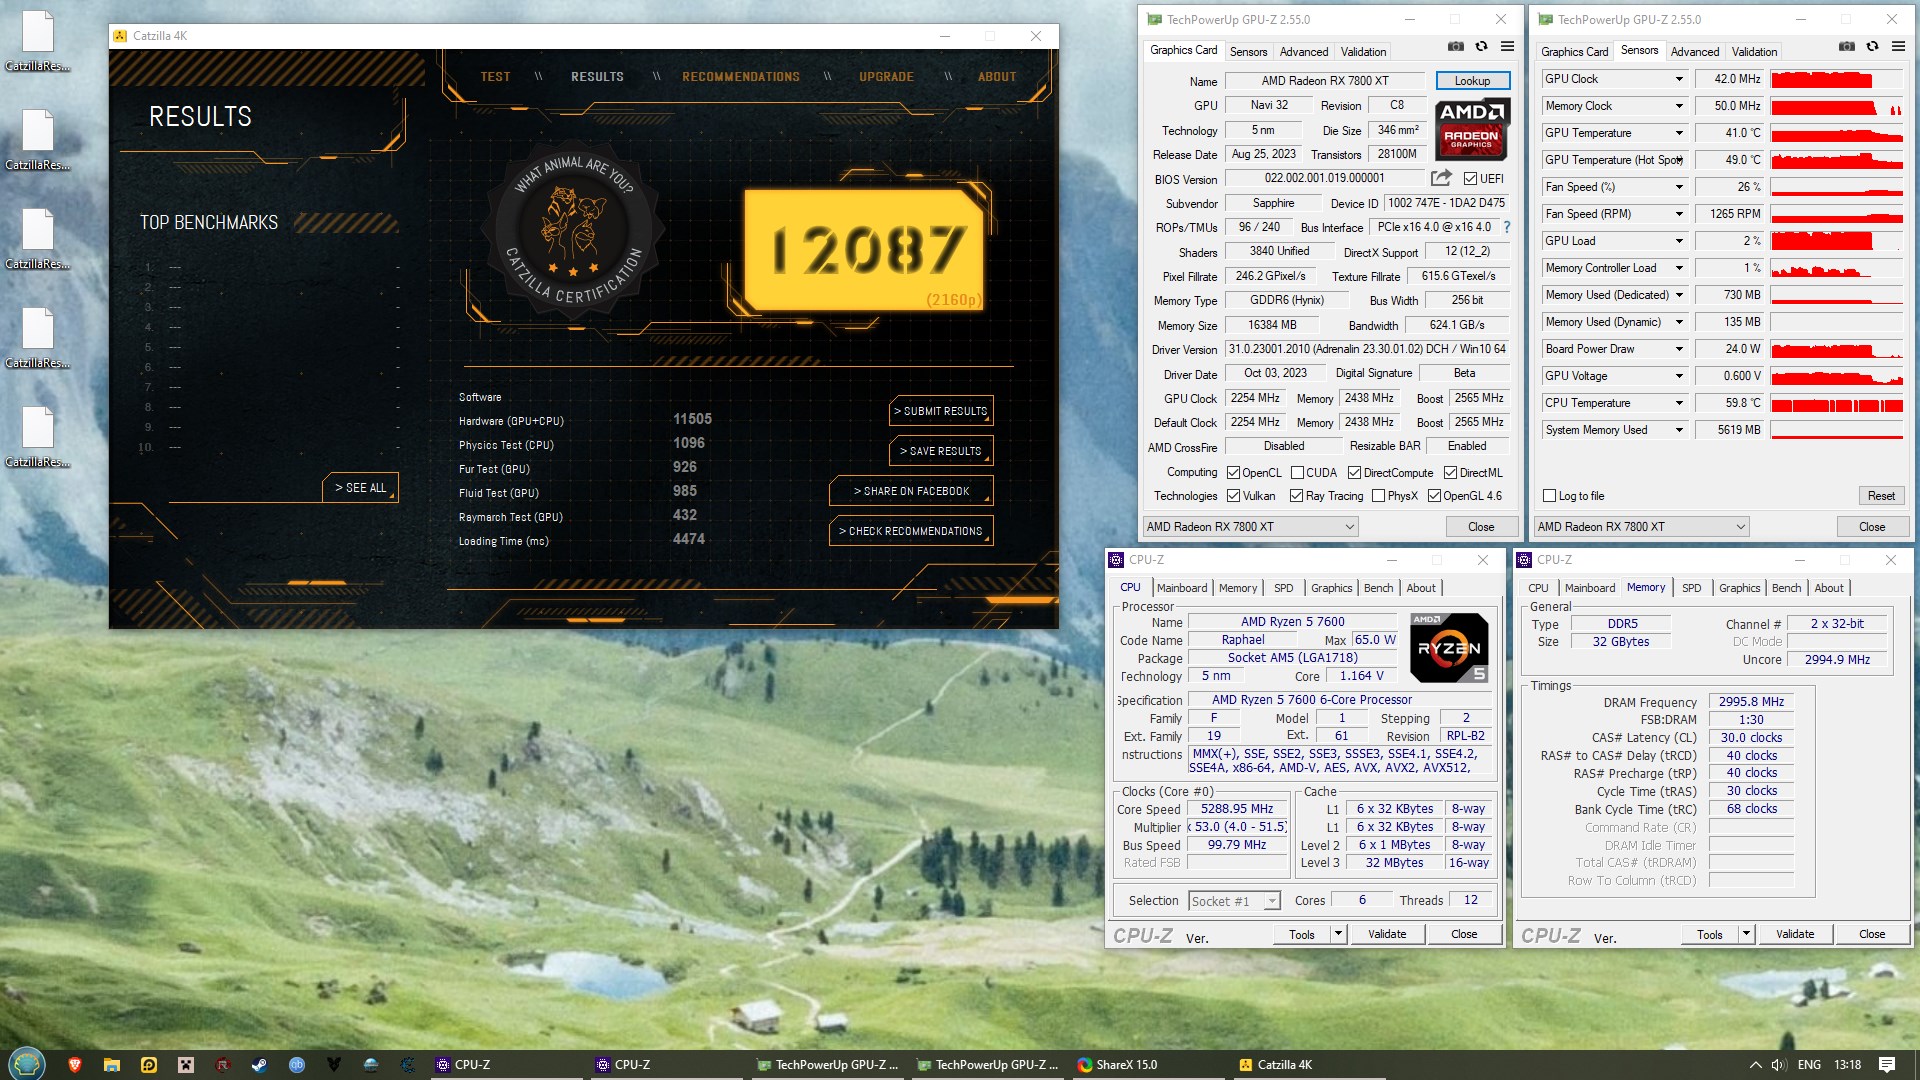Click the SAVE RESULTS button
Viewport: 1920px width, 1080px height.
[x=940, y=451]
